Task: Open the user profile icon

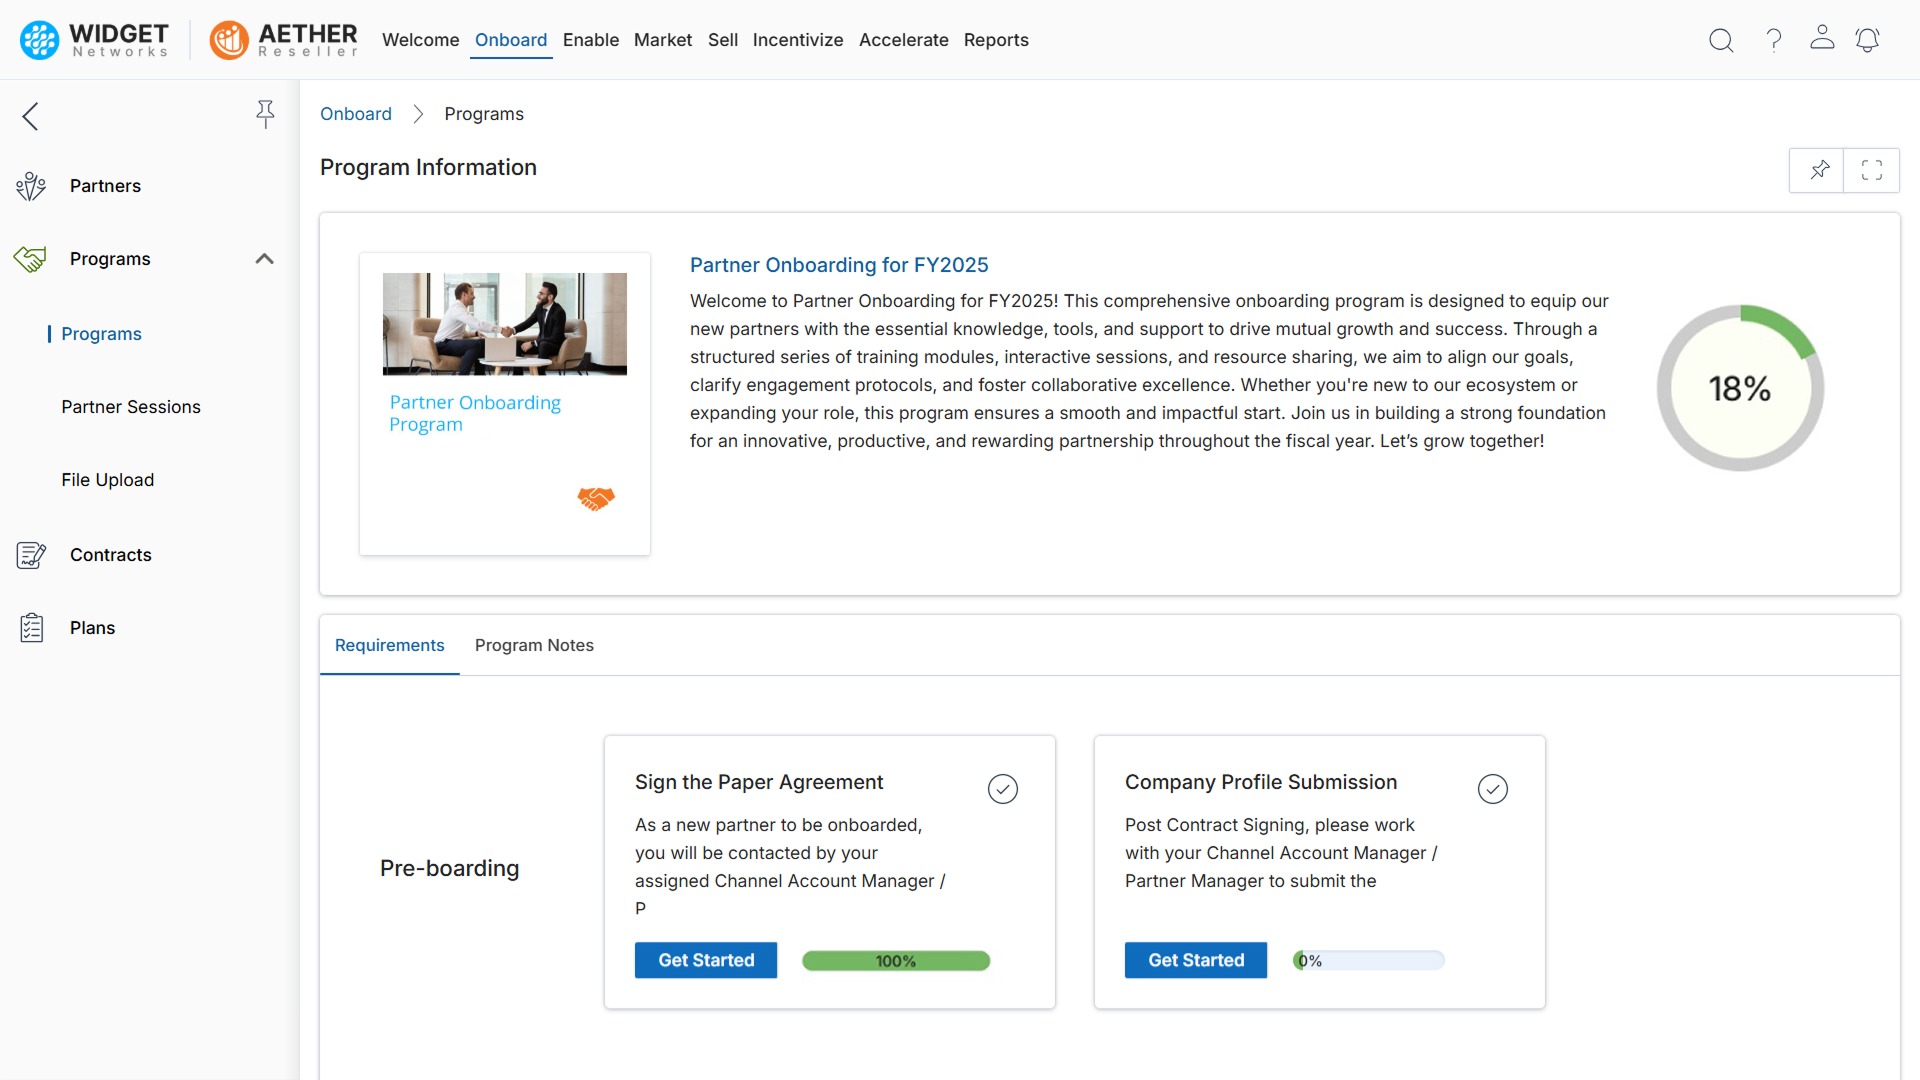Action: 1822,38
